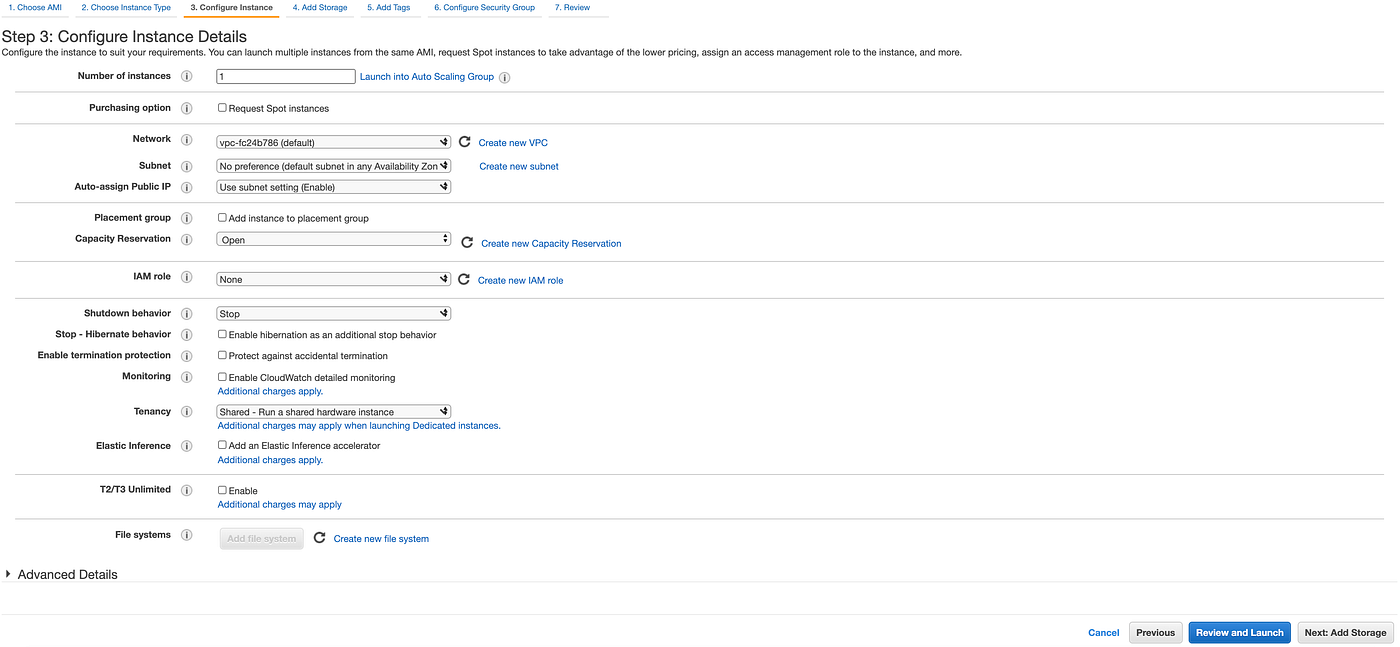Open the Auto-assign Public IP selector

(333, 186)
